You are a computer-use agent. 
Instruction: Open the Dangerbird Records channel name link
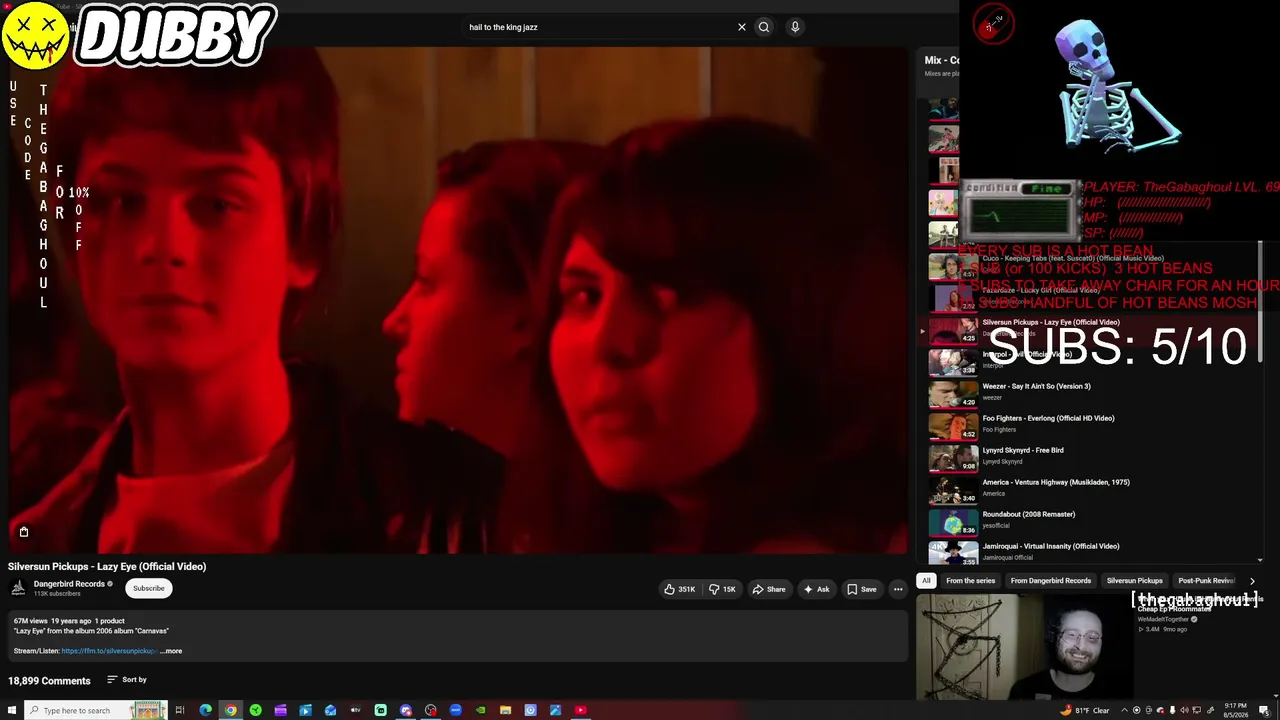[x=69, y=584]
